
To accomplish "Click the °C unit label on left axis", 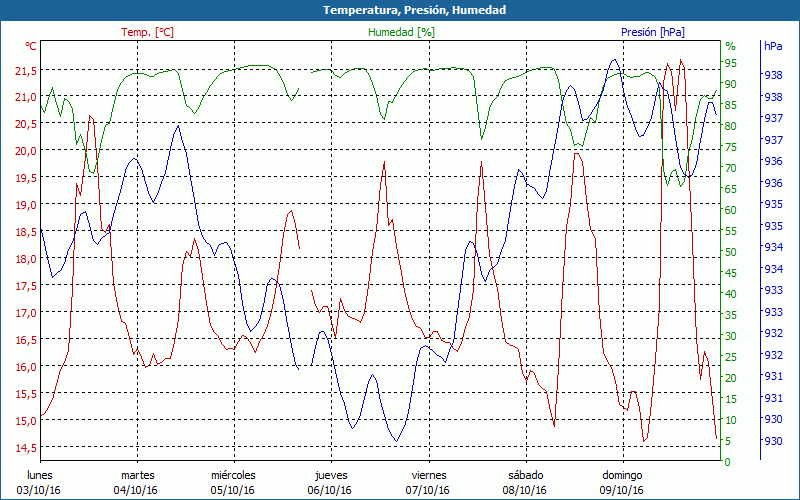I will (x=31, y=46).
